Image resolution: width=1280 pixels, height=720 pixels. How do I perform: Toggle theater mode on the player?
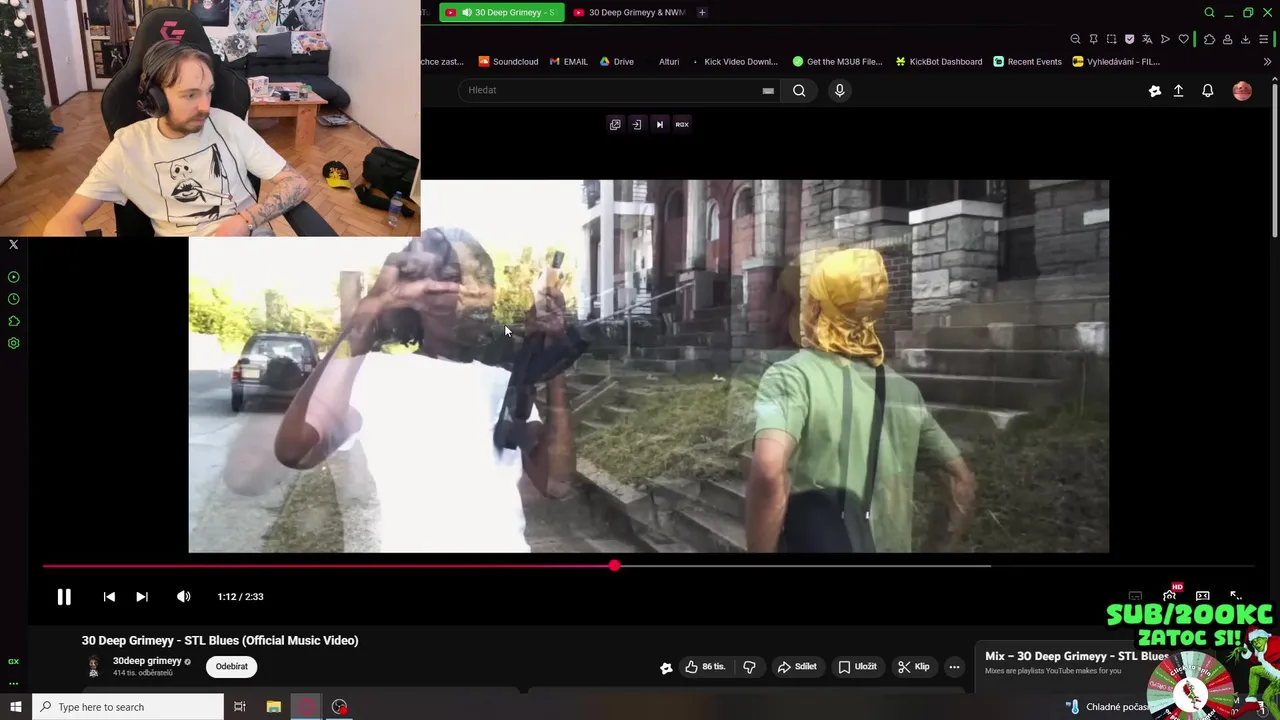[x=1203, y=596]
